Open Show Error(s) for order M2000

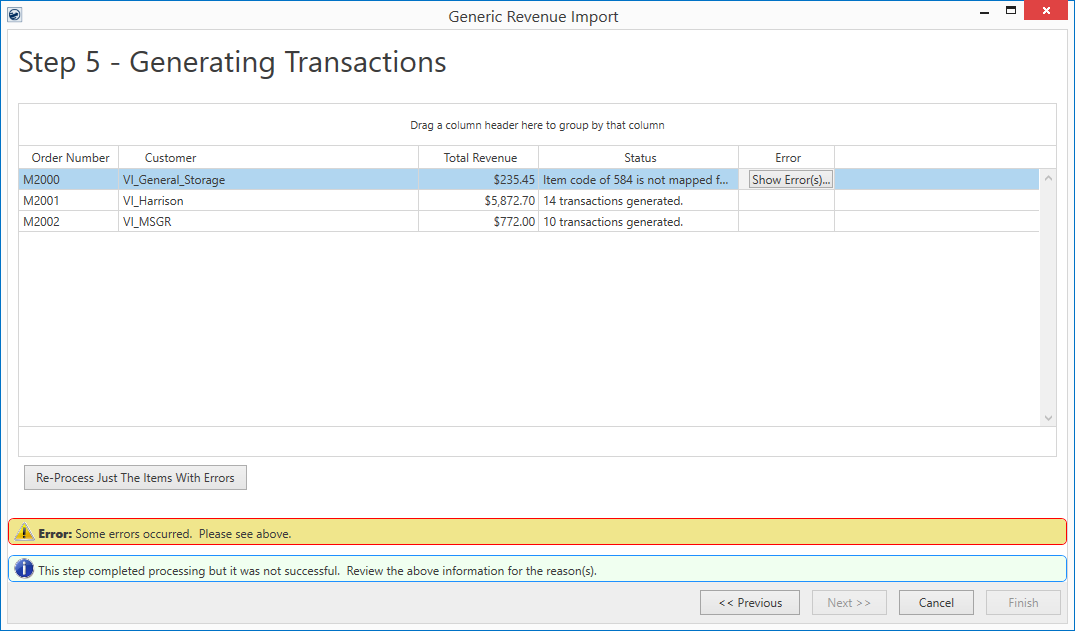pyautogui.click(x=791, y=180)
